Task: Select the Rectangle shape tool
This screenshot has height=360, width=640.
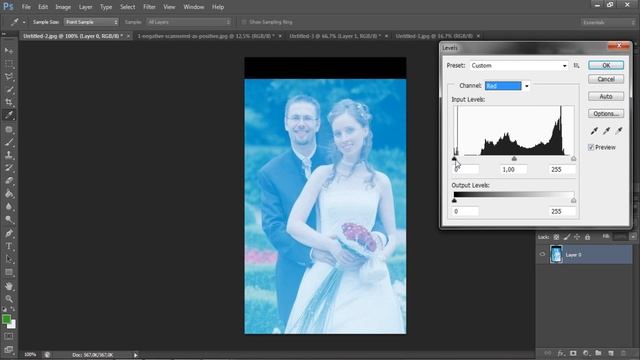Action: 9,272
